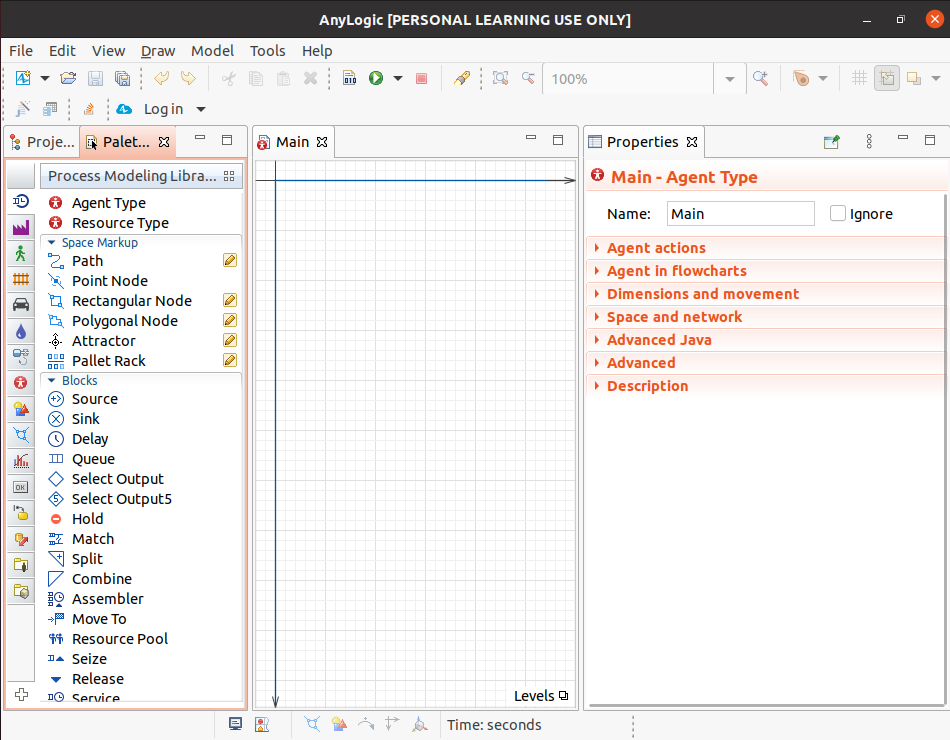Click the agent Name input field
The height and width of the screenshot is (740, 950).
coord(740,213)
